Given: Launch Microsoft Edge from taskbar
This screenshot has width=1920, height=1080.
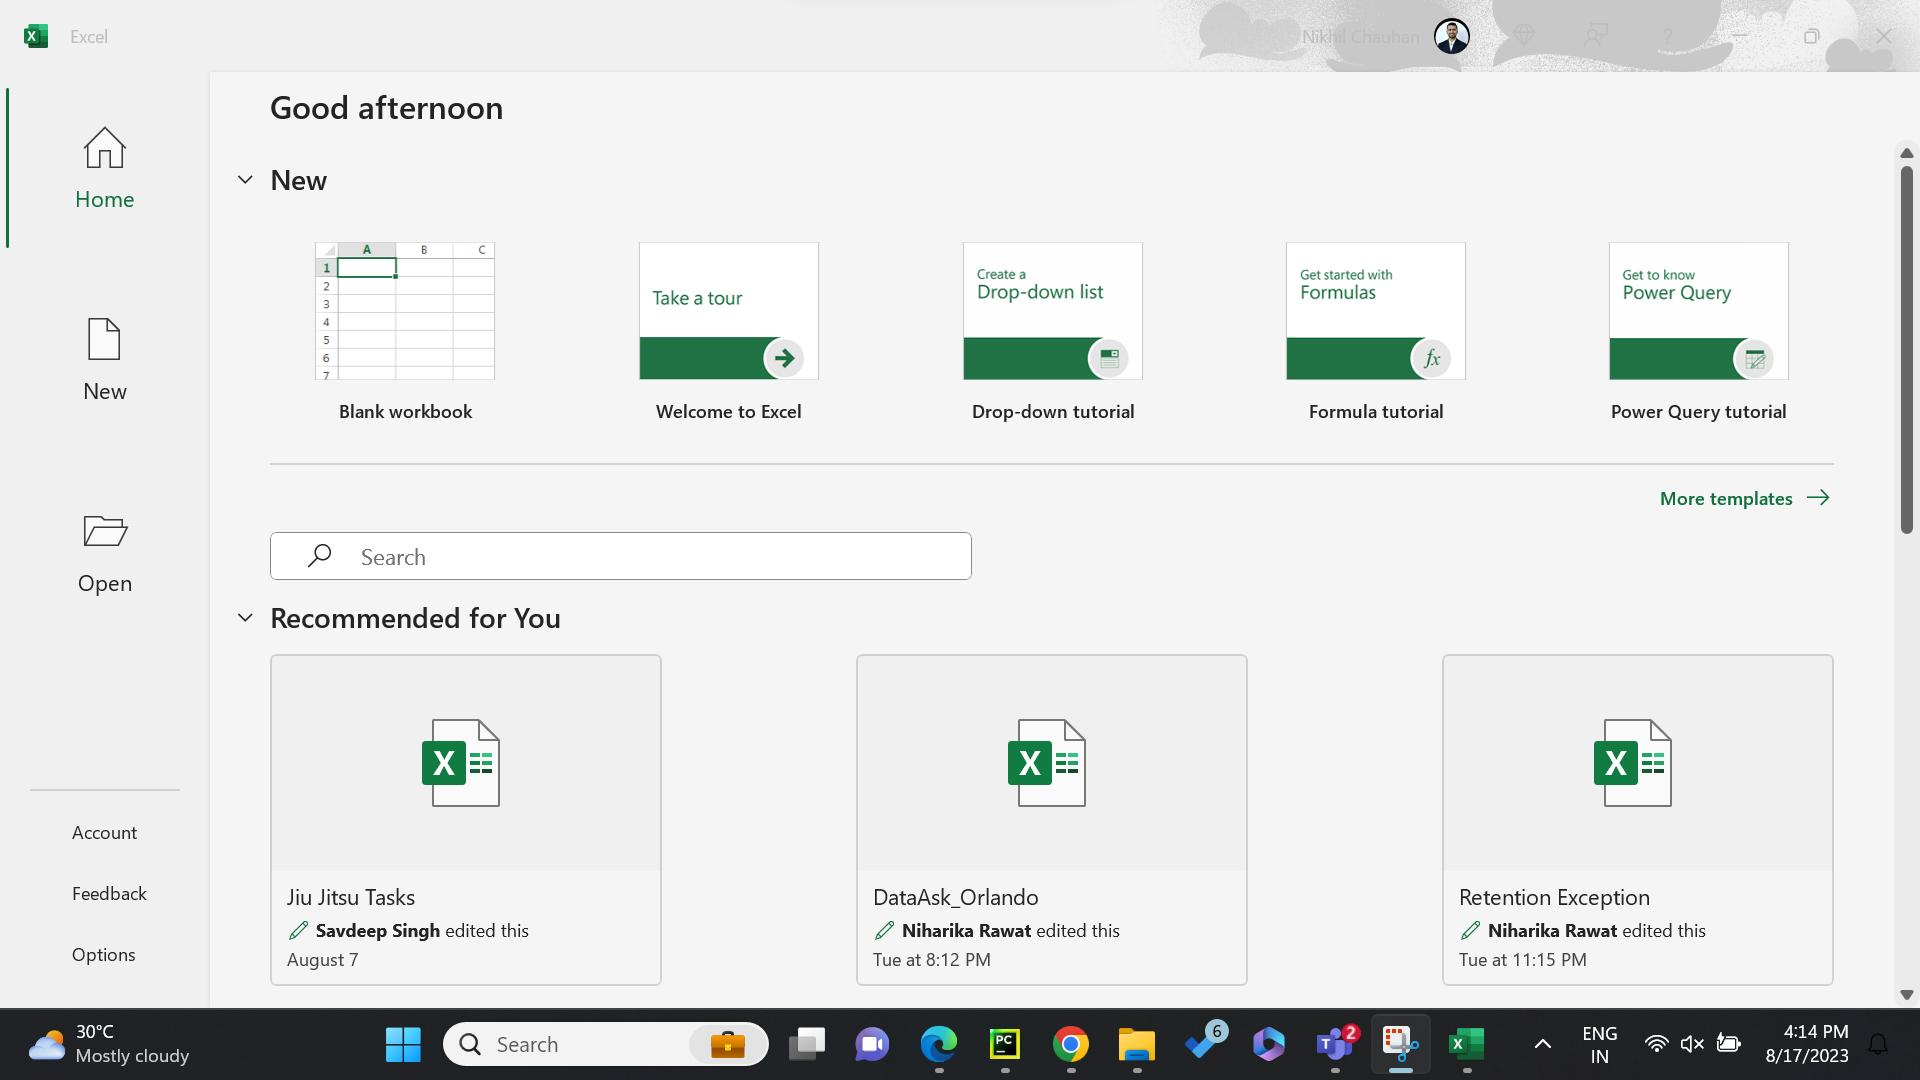Looking at the screenshot, I should (x=938, y=1044).
